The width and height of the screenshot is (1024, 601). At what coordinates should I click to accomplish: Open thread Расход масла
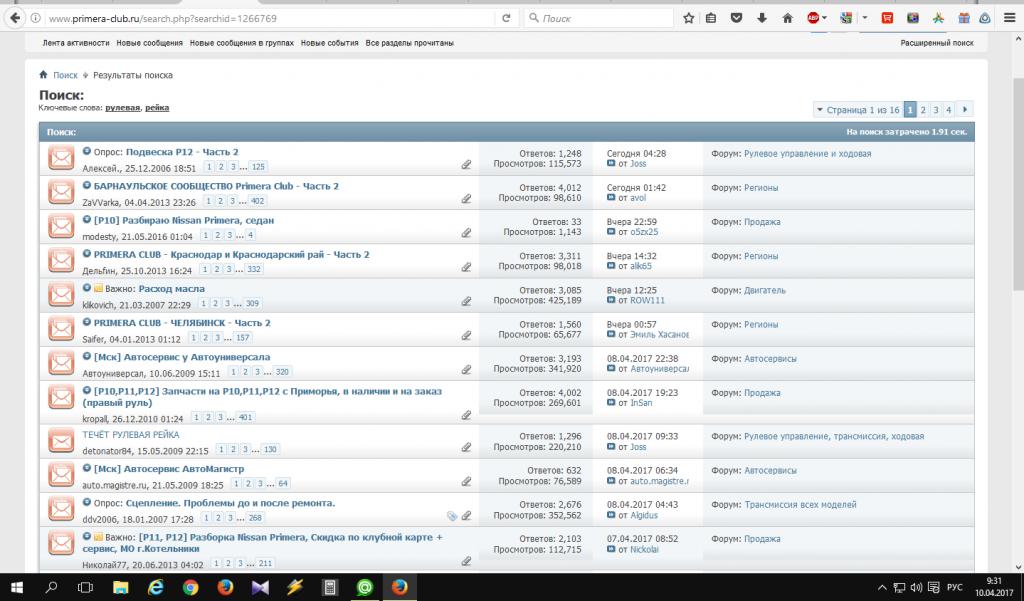click(172, 289)
